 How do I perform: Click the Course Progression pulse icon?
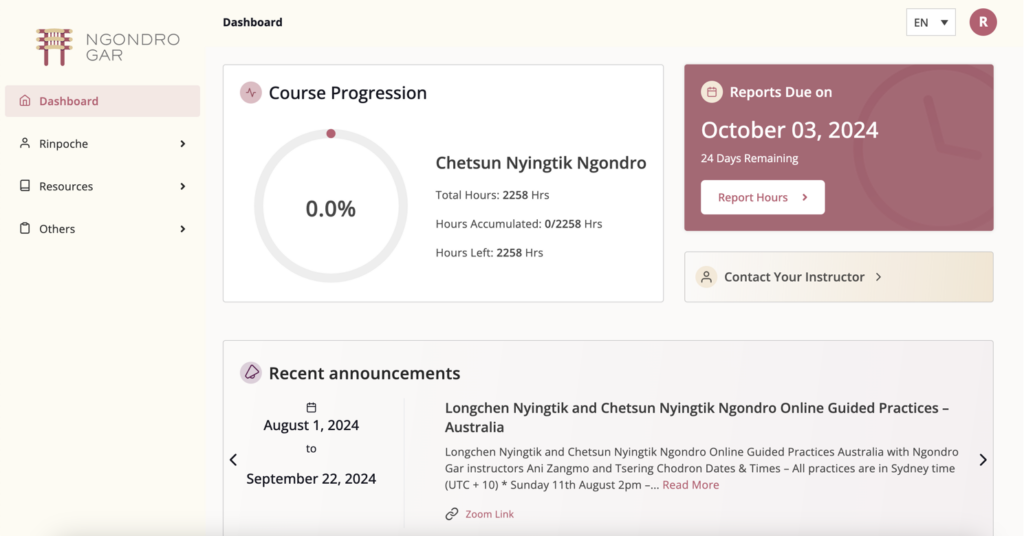[x=251, y=93]
